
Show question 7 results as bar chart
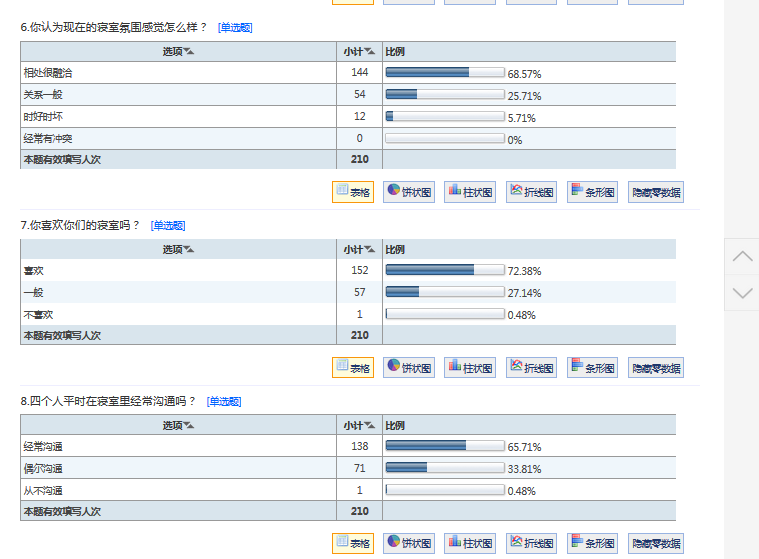point(592,368)
